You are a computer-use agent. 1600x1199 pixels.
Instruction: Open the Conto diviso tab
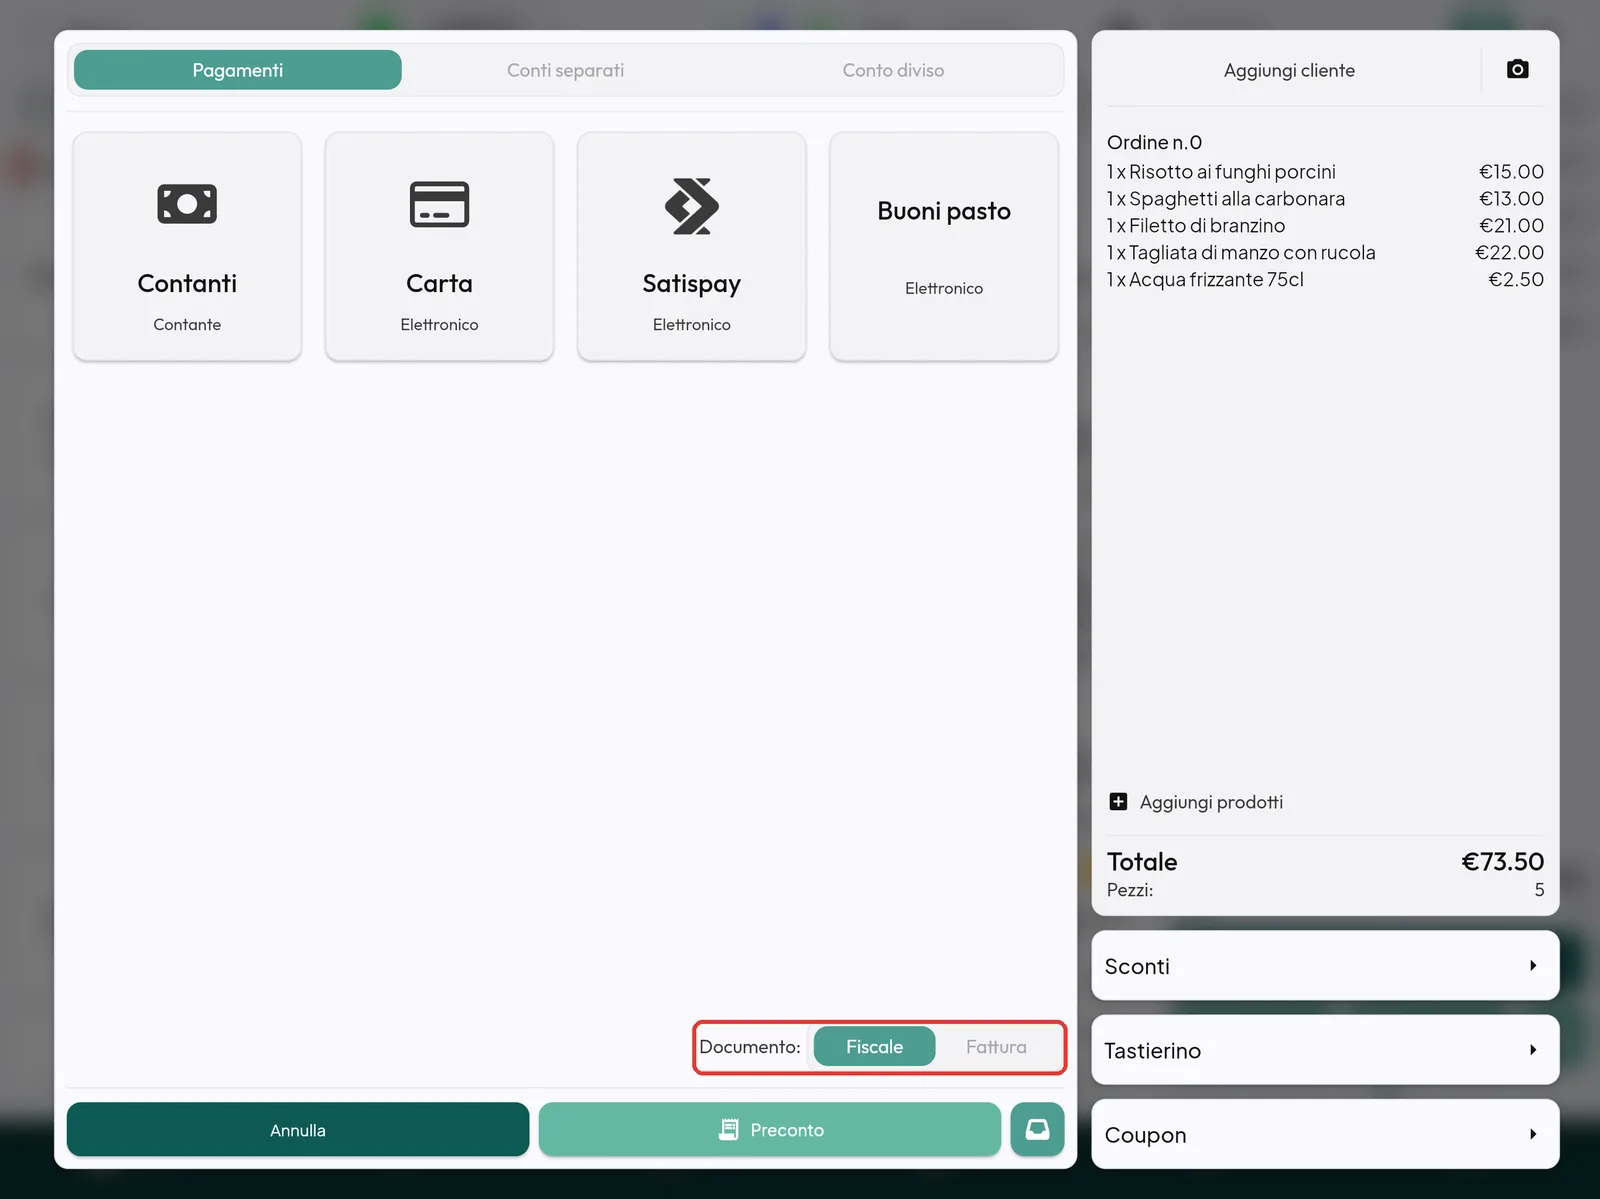pyautogui.click(x=893, y=70)
